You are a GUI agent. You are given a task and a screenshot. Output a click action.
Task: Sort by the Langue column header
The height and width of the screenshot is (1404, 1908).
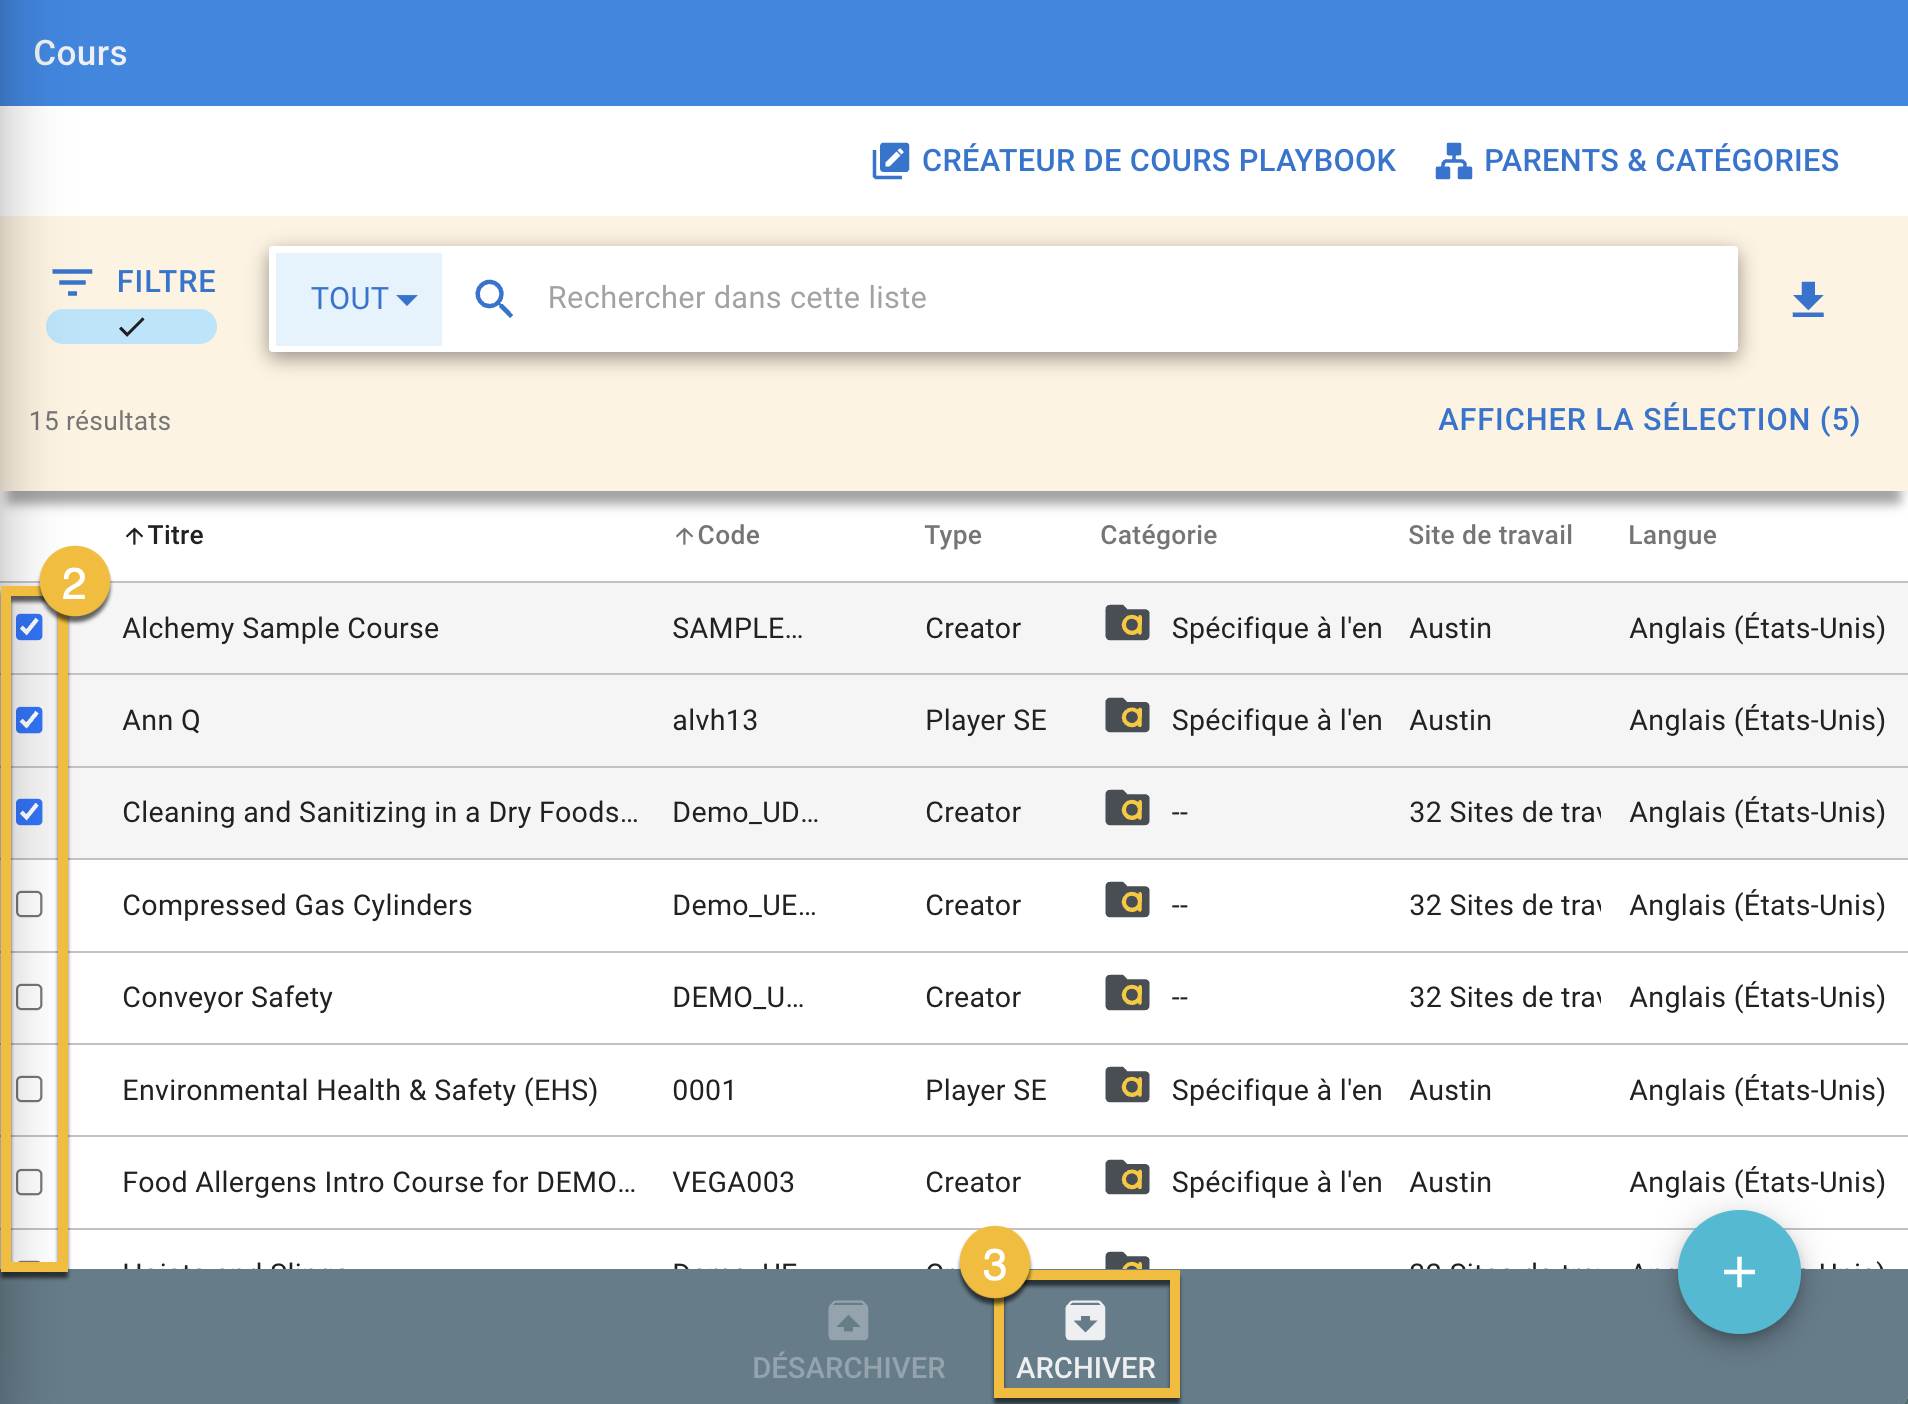[1672, 536]
